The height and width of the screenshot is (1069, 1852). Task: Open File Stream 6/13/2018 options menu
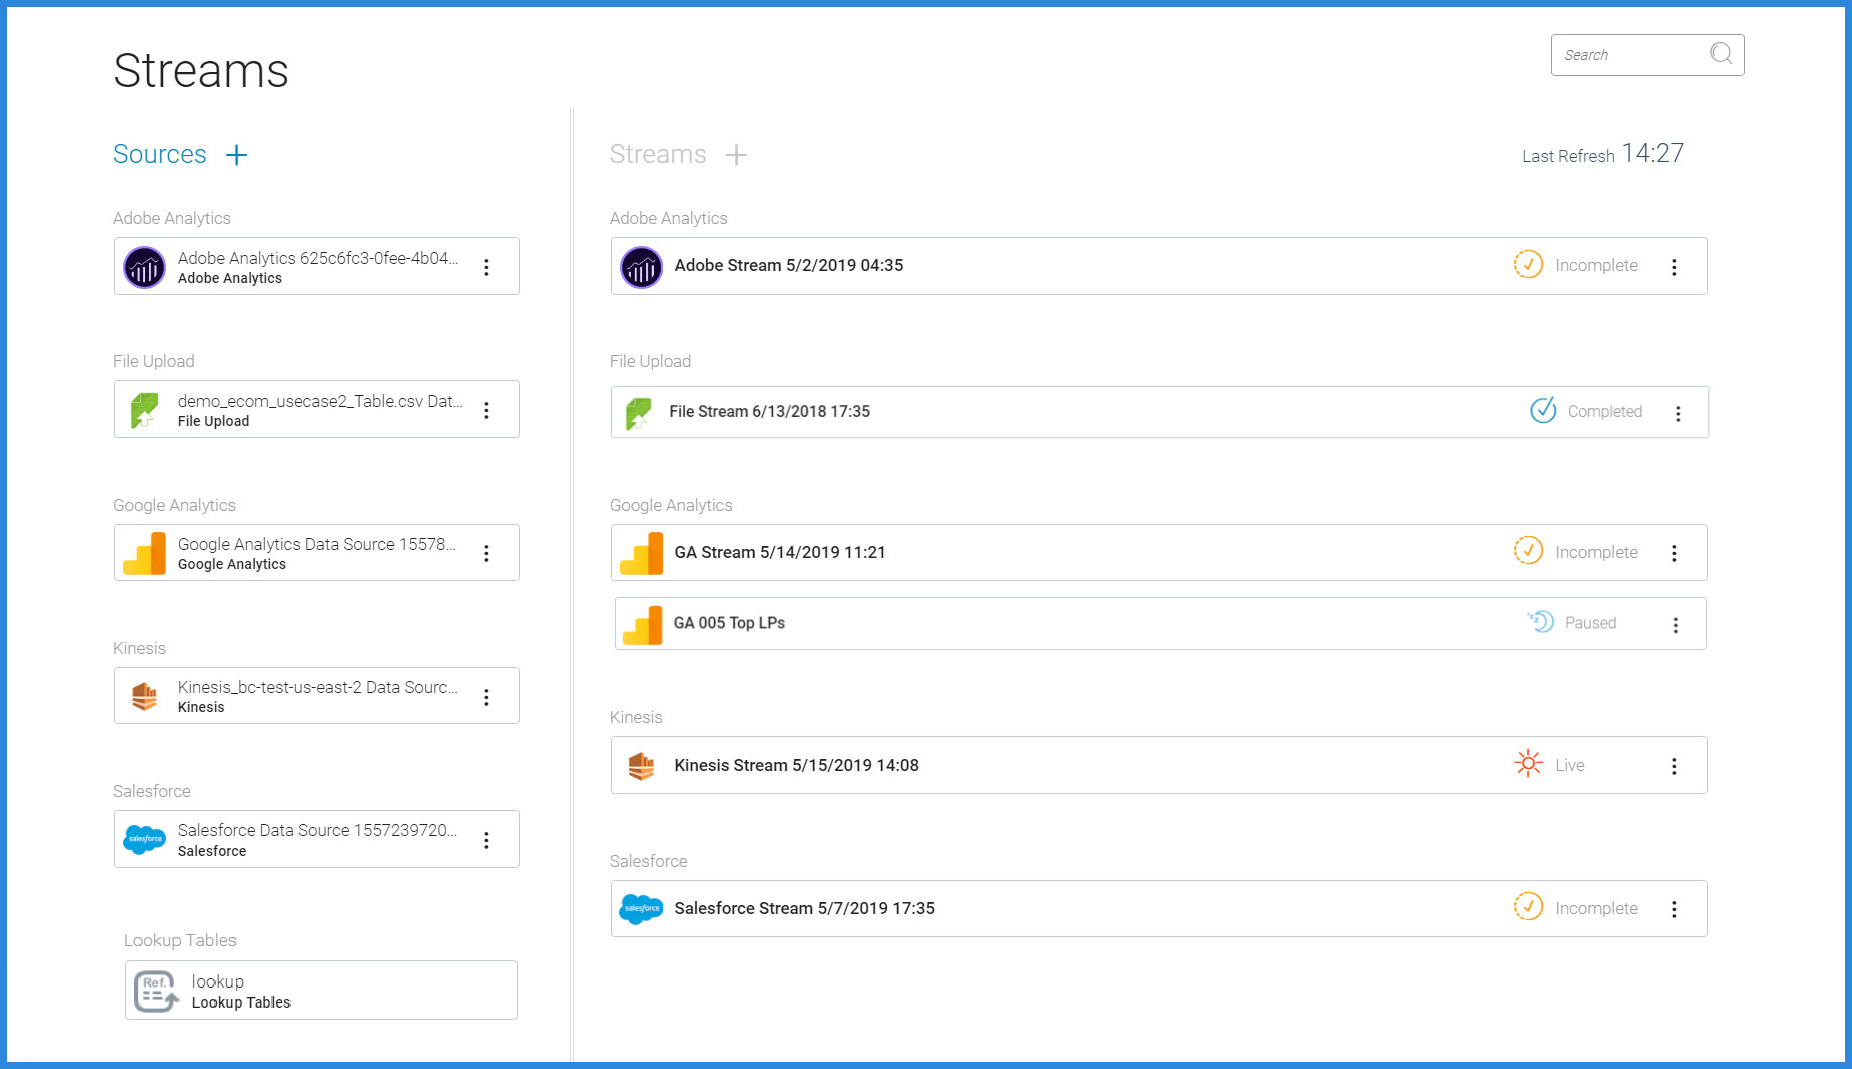click(1678, 413)
